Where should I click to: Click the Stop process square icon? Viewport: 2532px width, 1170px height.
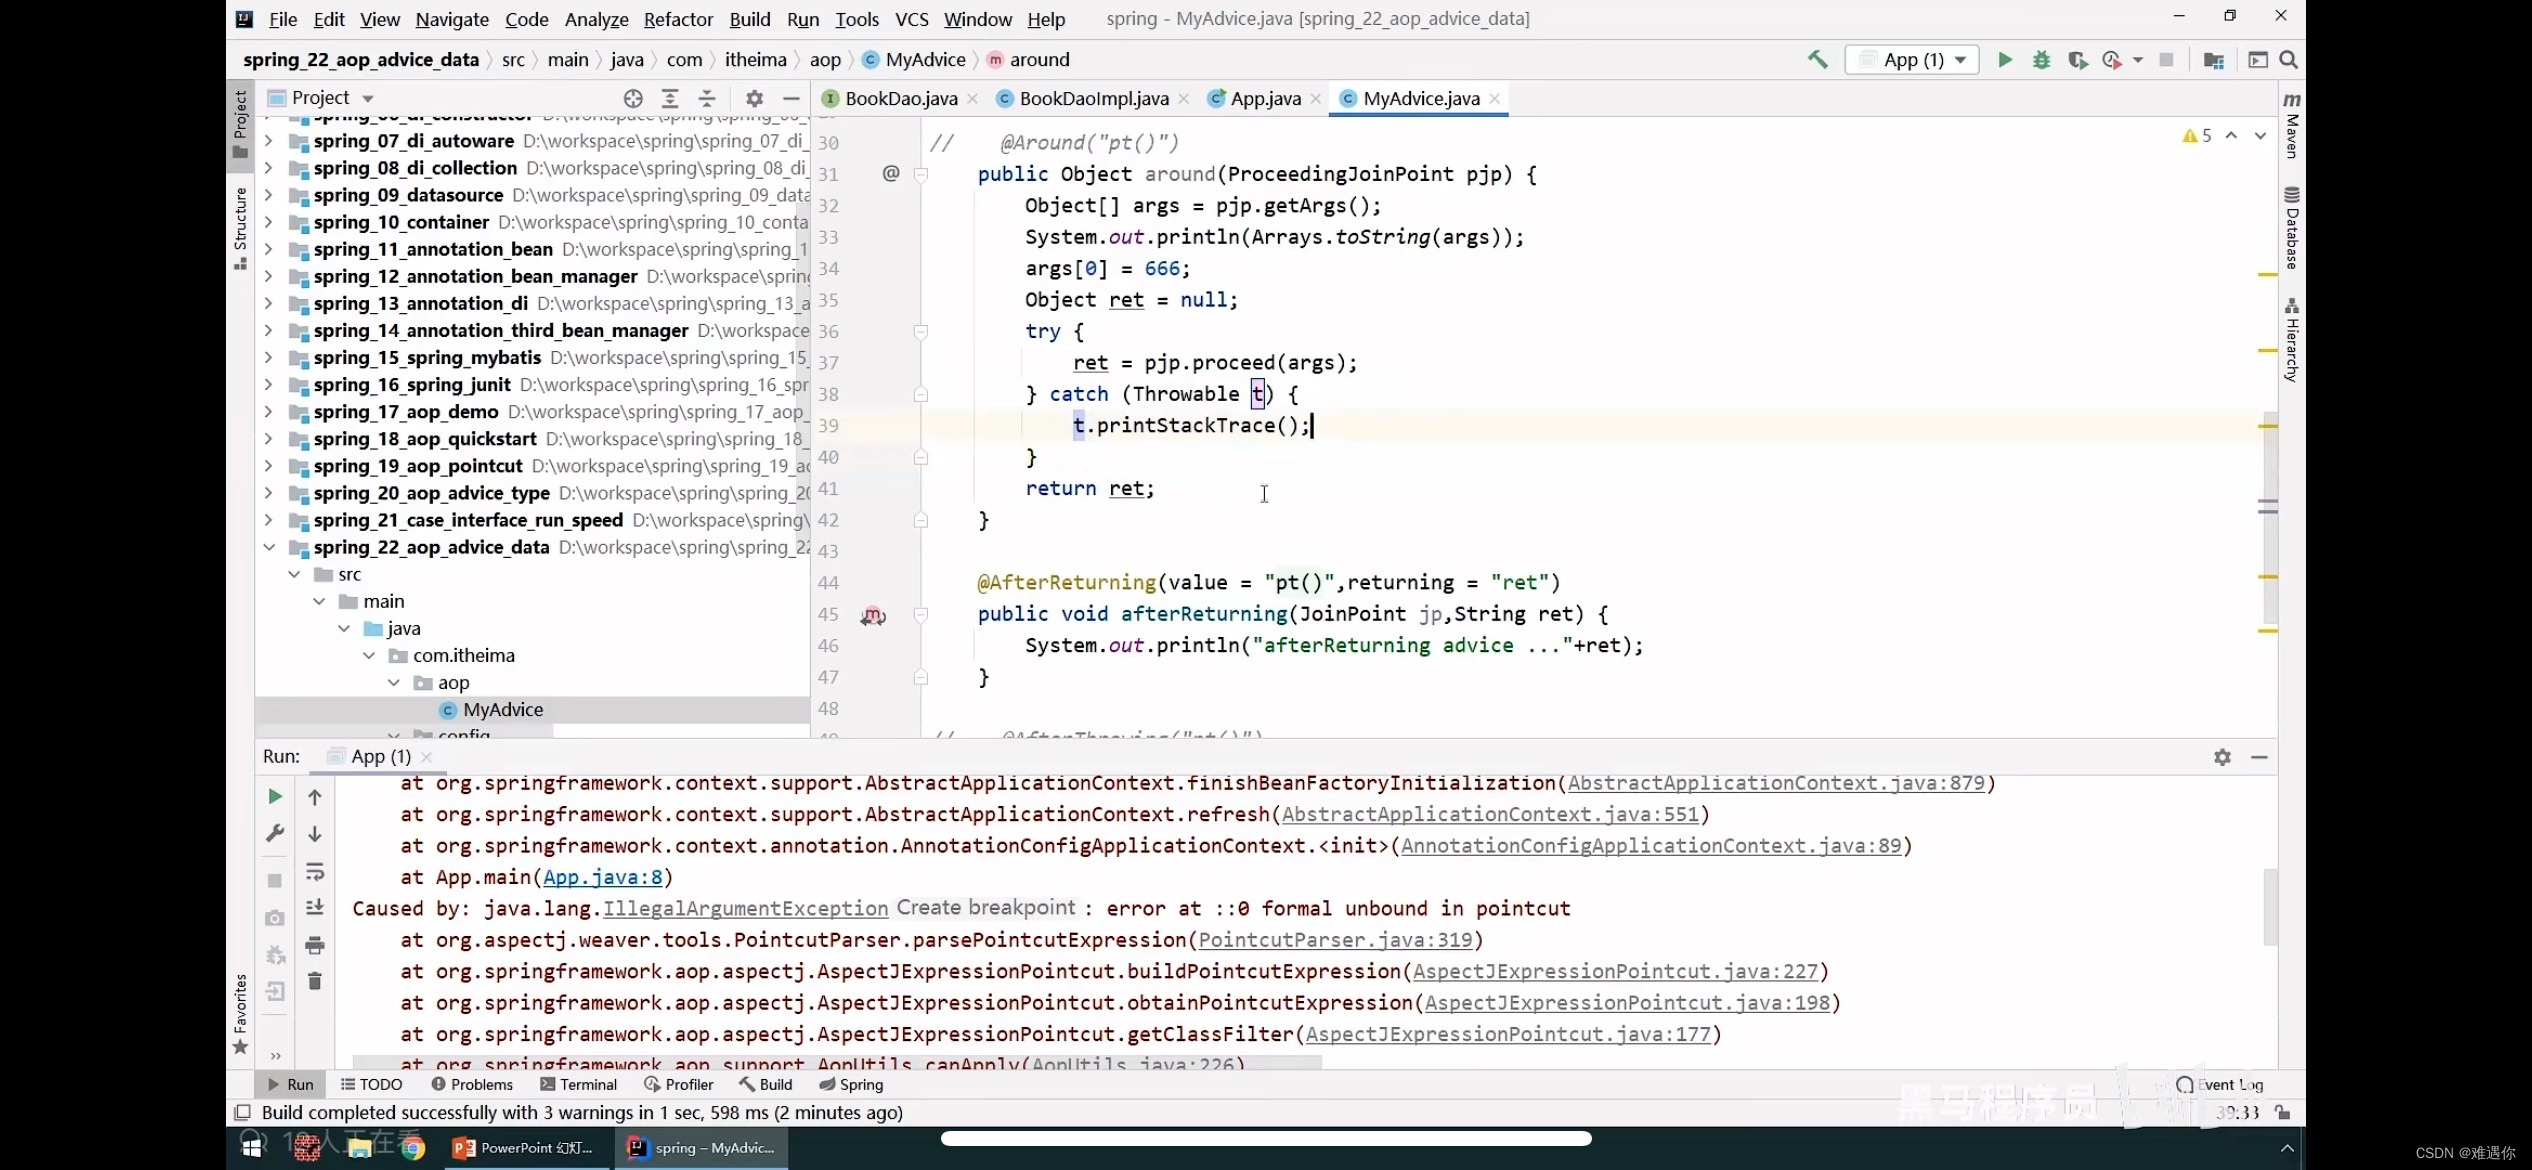pos(2166,60)
